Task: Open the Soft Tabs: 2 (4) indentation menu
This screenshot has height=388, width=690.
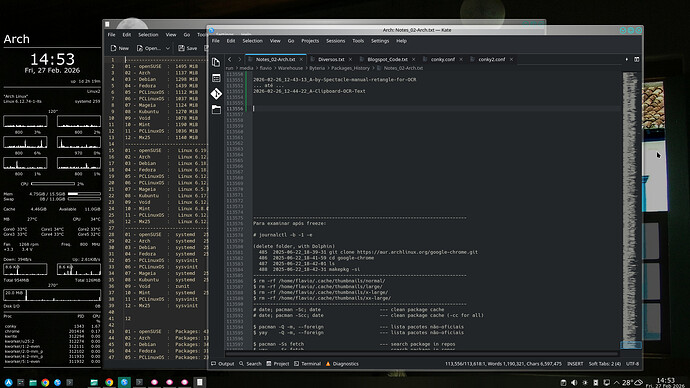Action: coord(605,364)
